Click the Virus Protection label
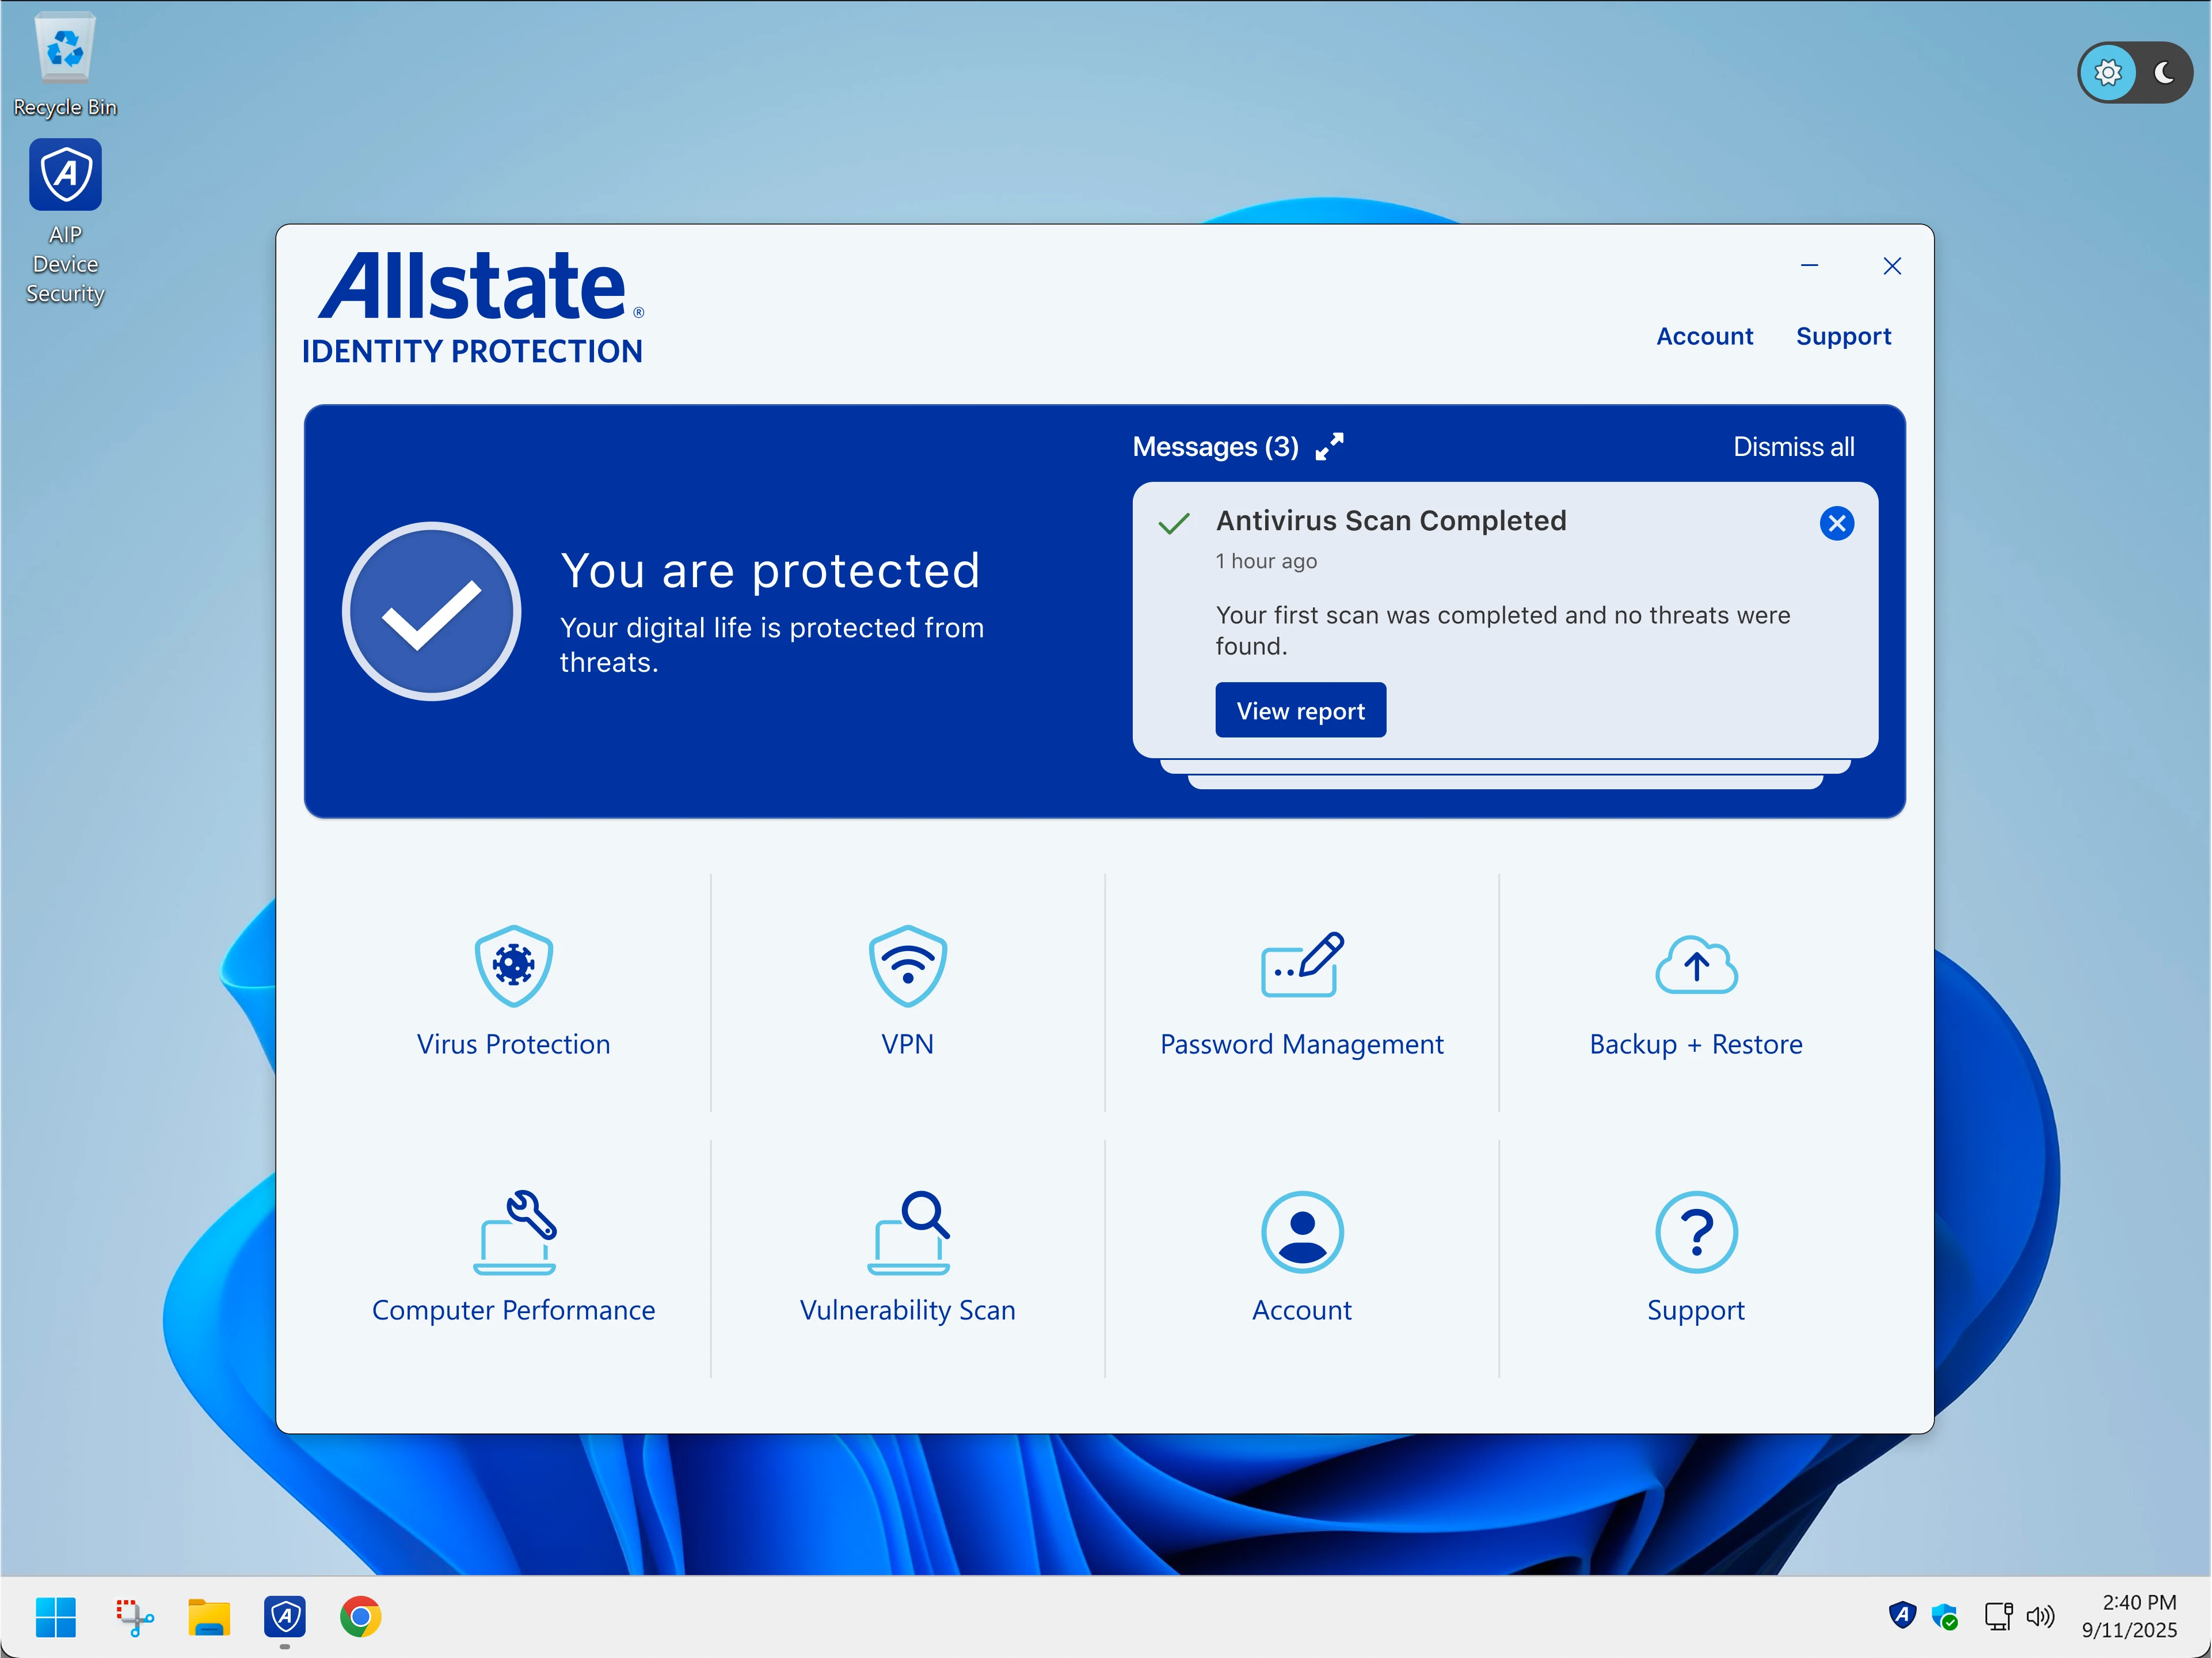 (x=513, y=1044)
